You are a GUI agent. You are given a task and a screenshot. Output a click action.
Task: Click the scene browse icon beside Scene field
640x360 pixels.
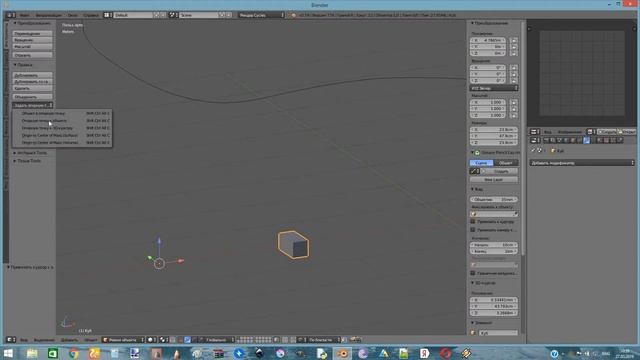[x=173, y=15]
